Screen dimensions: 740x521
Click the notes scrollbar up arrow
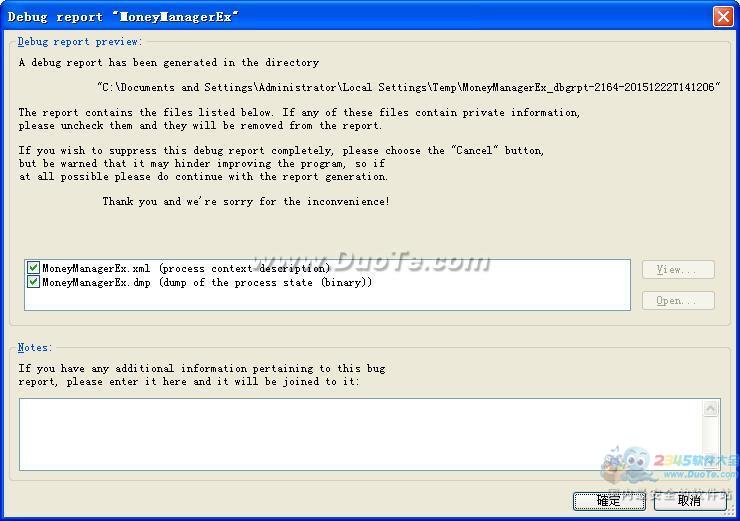pos(711,408)
